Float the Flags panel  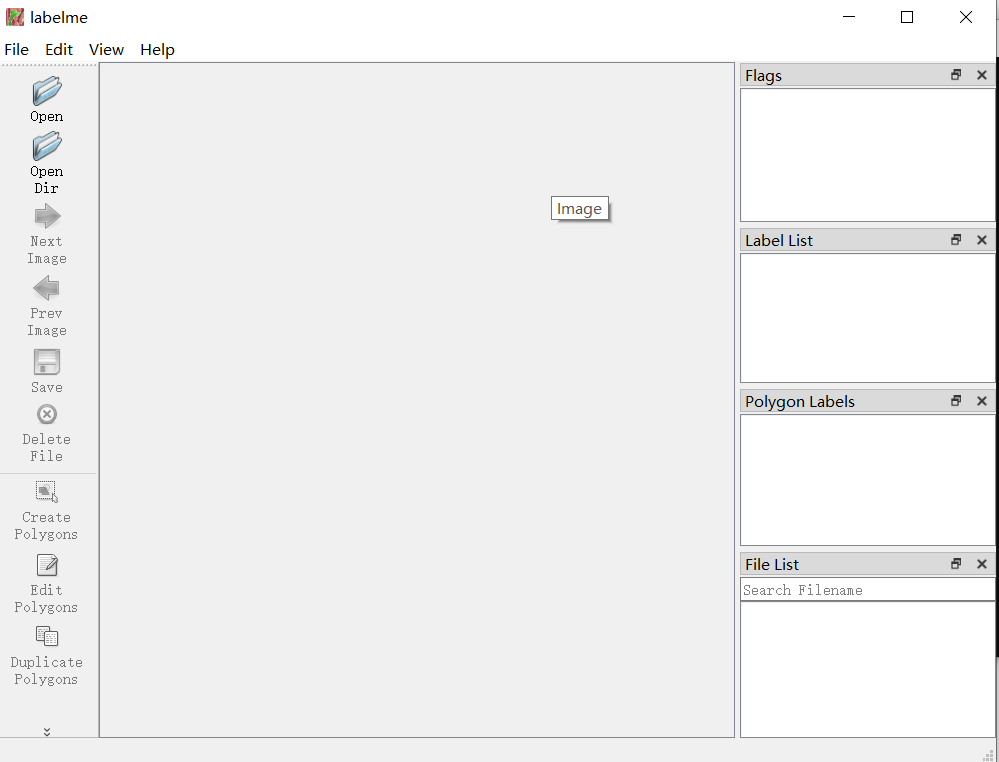pyautogui.click(x=956, y=75)
